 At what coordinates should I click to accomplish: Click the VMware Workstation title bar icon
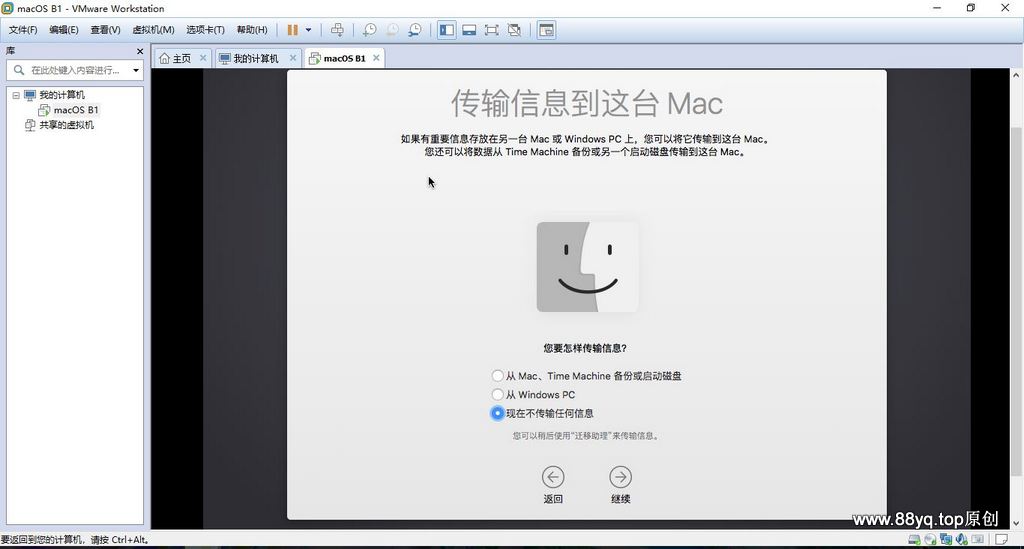[7, 8]
